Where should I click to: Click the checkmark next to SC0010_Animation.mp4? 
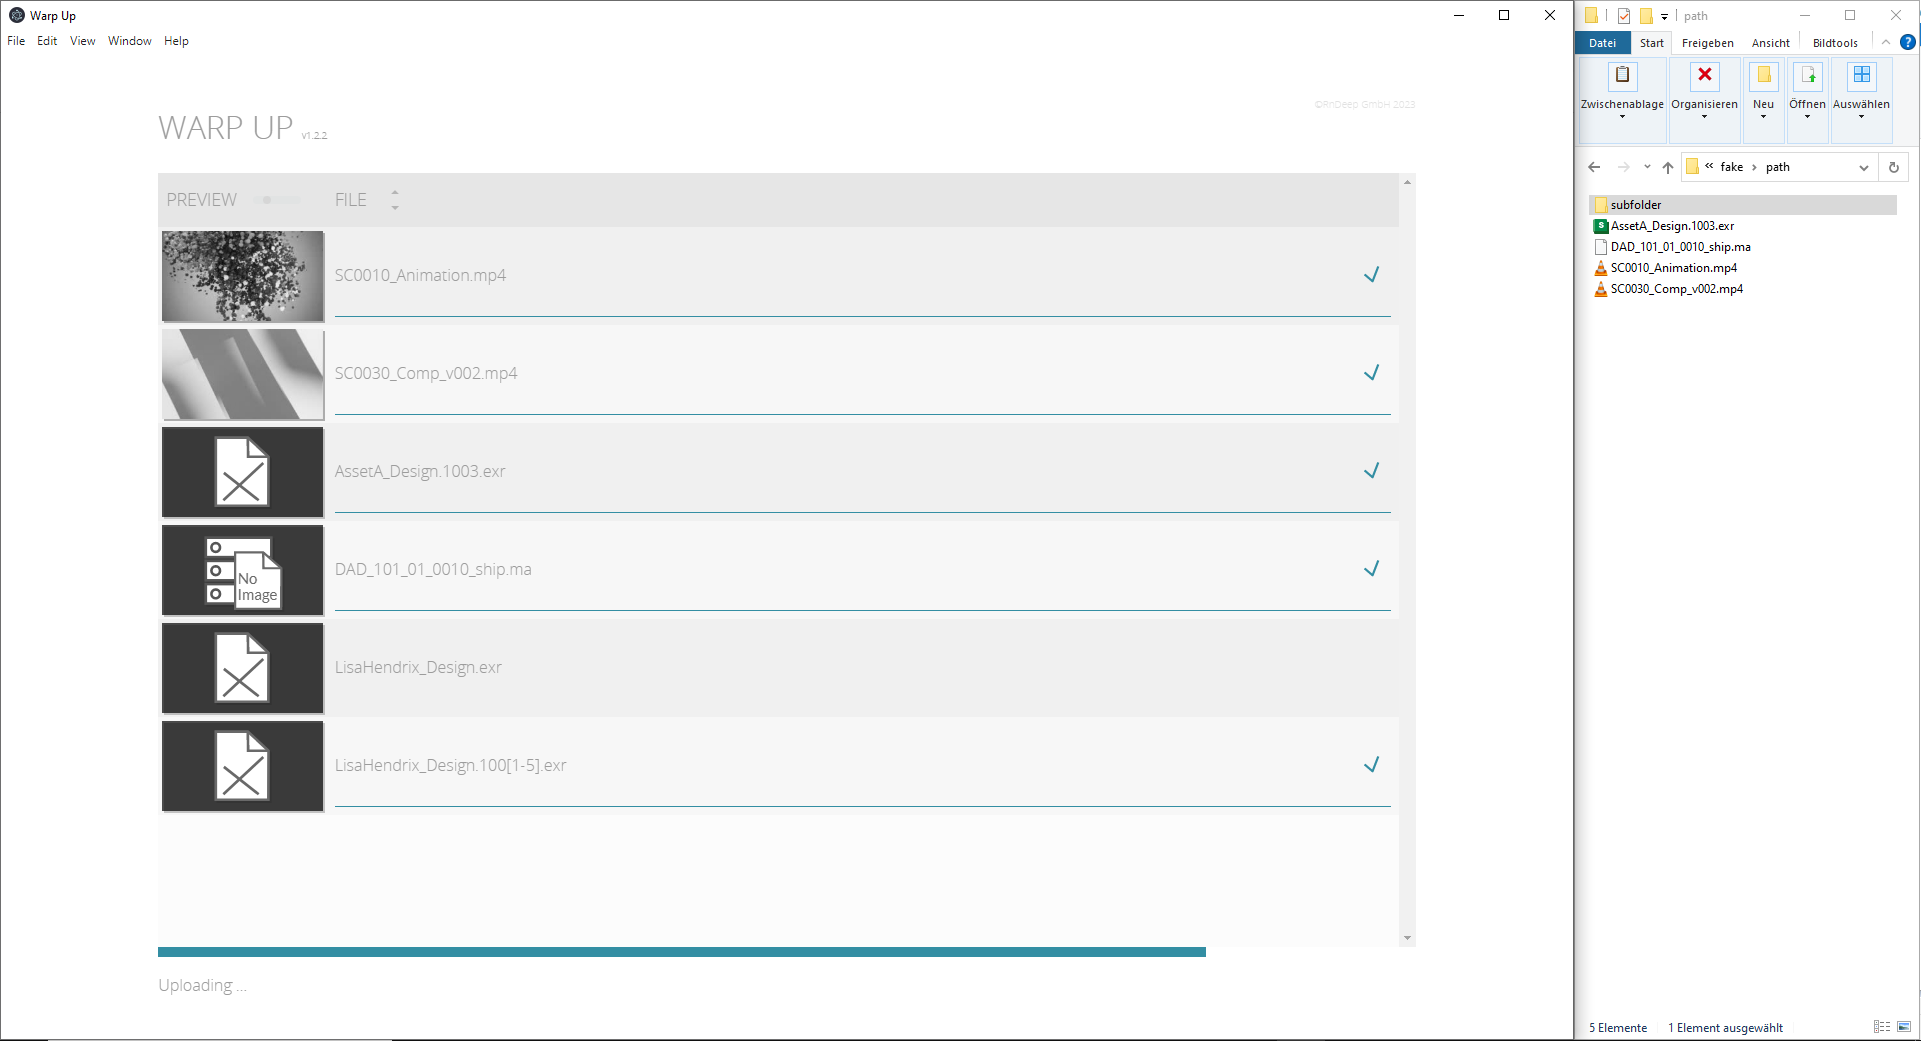[x=1371, y=275]
